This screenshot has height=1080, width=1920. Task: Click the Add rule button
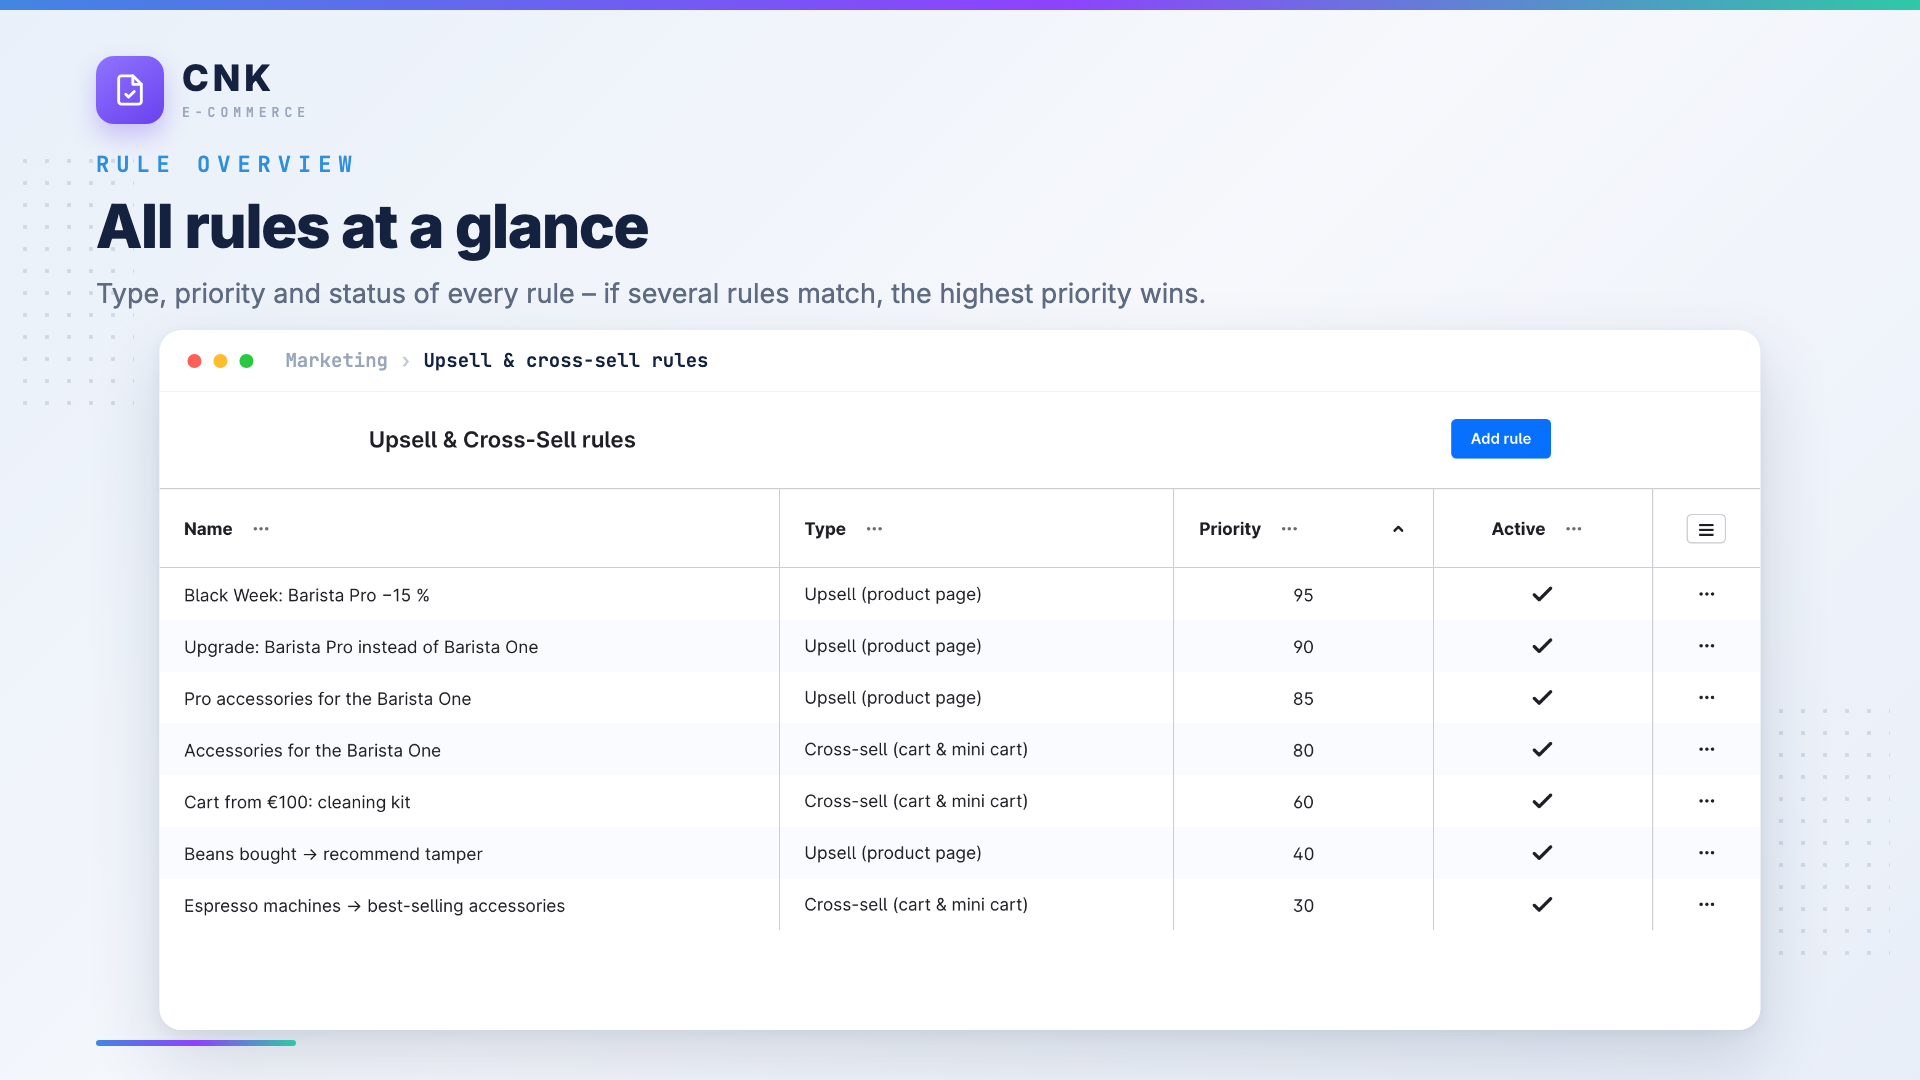tap(1500, 439)
